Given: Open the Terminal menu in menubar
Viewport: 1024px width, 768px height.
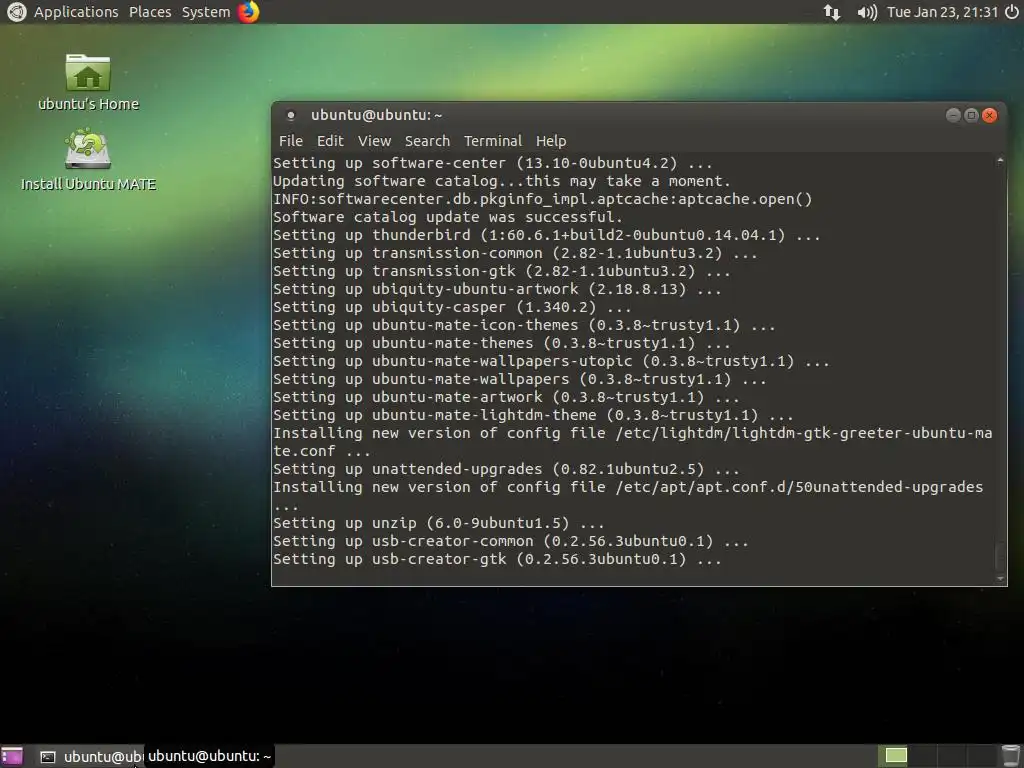Looking at the screenshot, I should (x=492, y=141).
